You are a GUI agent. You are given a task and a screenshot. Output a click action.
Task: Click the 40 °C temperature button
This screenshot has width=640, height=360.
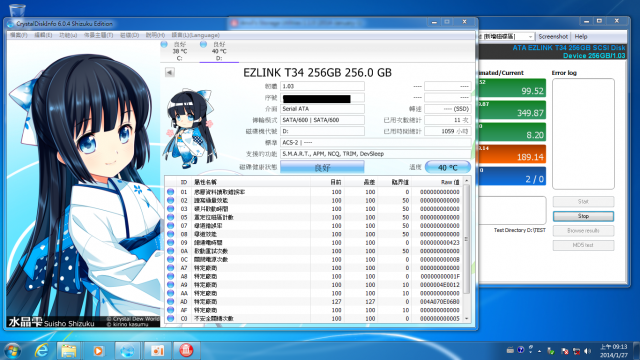coord(448,167)
